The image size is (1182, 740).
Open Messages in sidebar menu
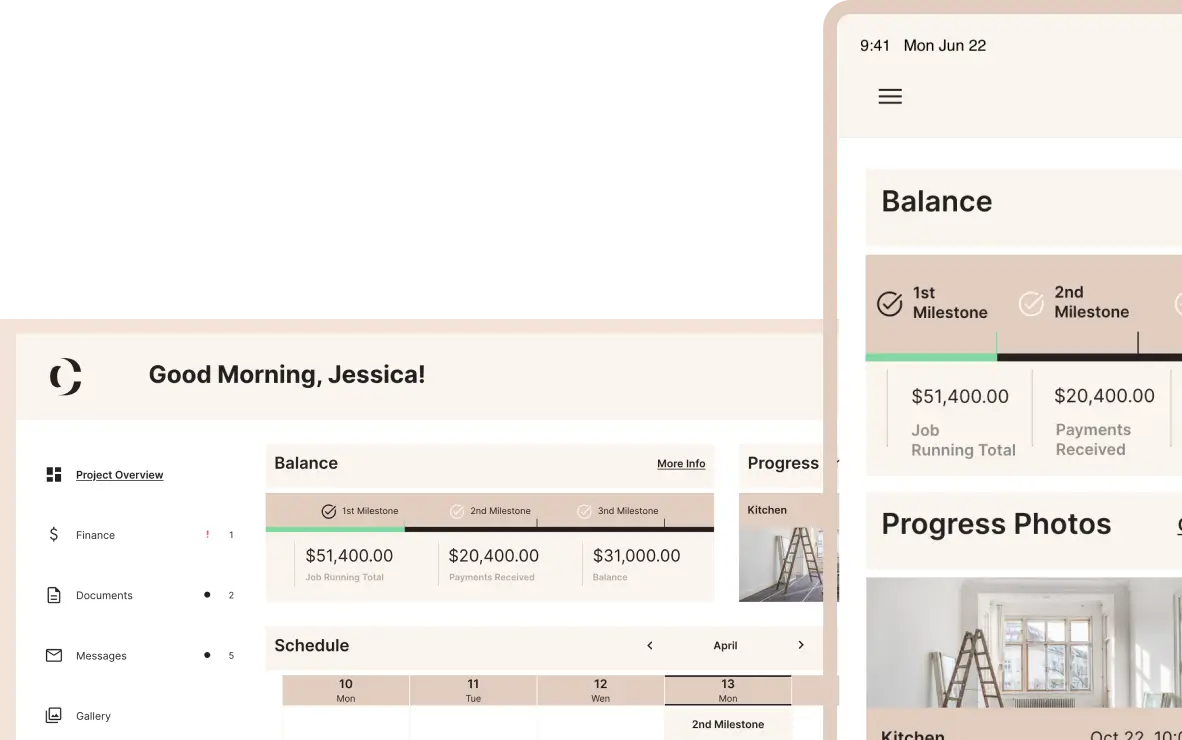click(x=101, y=656)
